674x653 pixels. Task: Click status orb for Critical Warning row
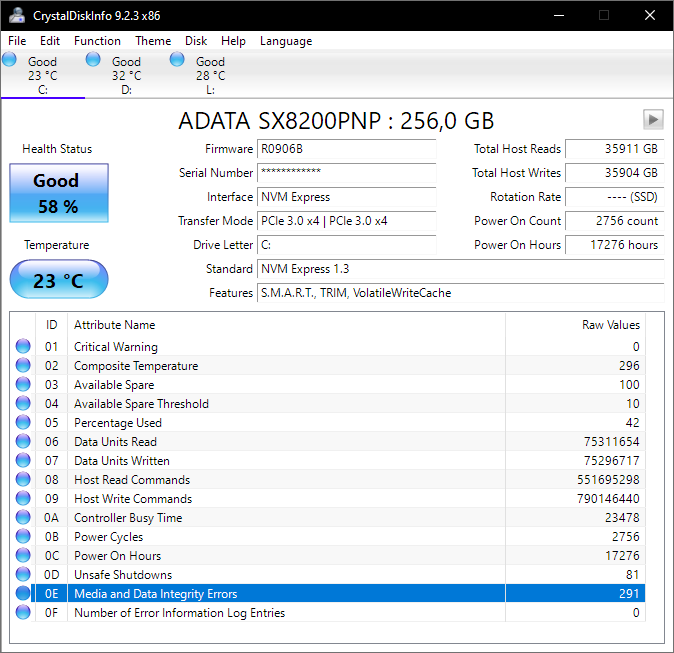coord(23,346)
